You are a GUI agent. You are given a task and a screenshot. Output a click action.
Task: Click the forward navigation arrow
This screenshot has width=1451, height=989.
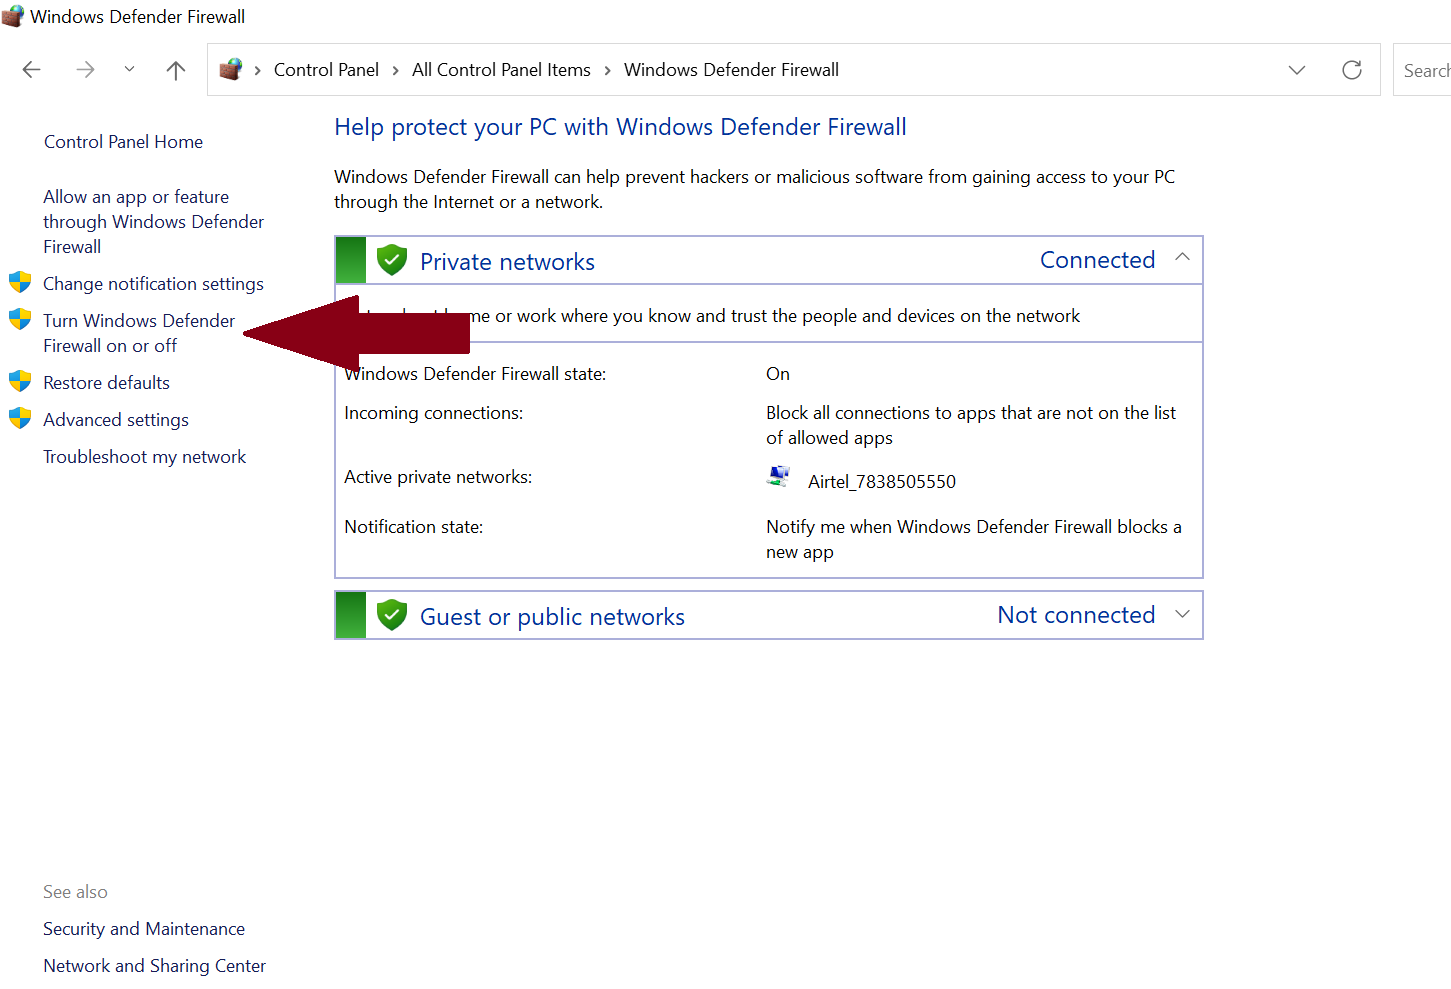pos(85,69)
